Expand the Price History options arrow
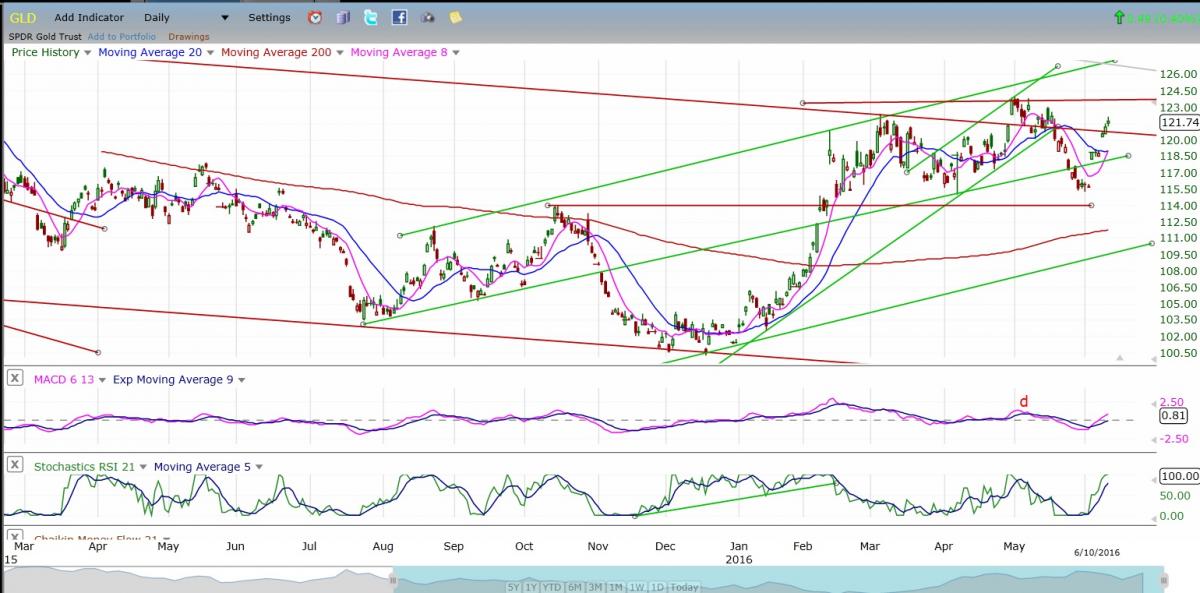 [x=88, y=52]
